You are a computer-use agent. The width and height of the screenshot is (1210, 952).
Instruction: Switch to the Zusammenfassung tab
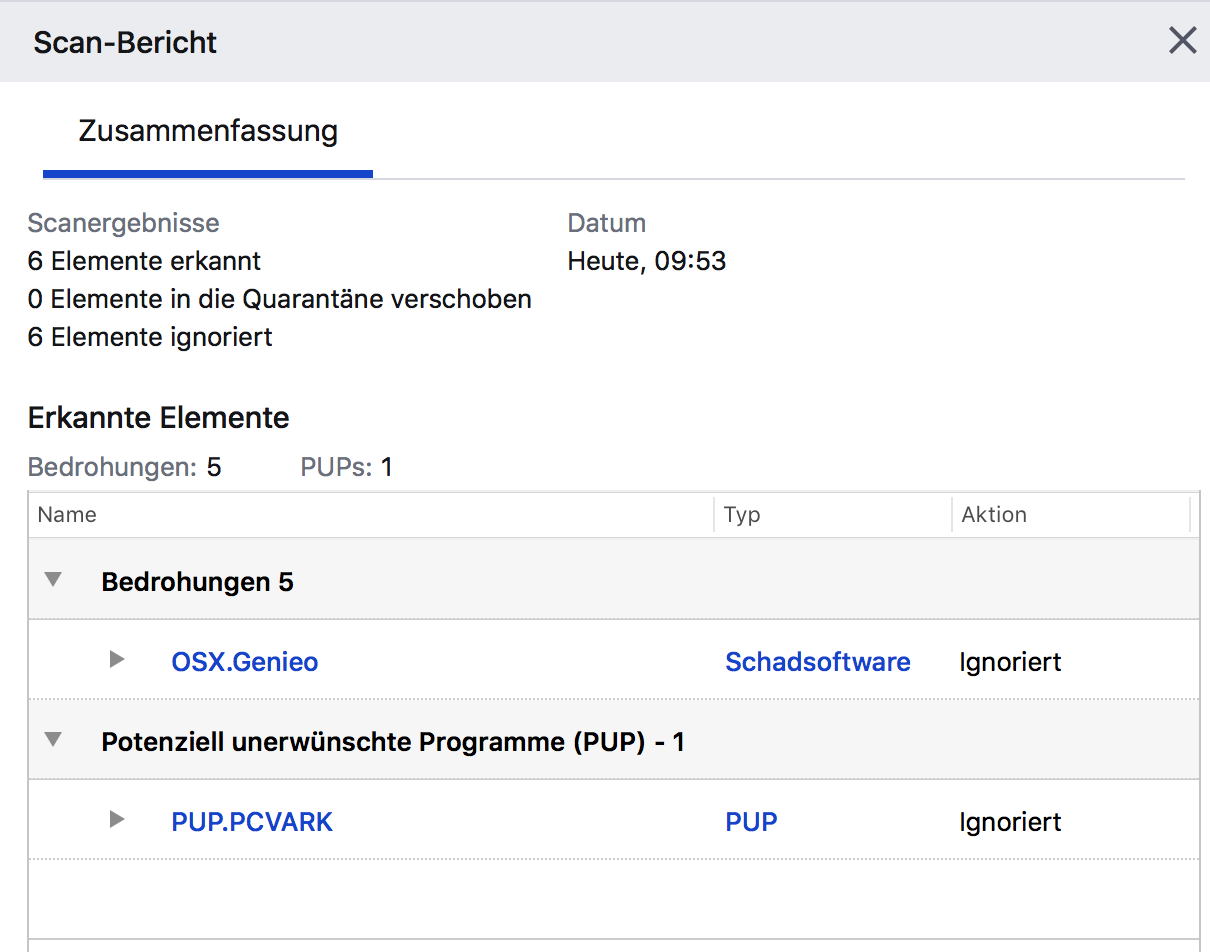(208, 131)
